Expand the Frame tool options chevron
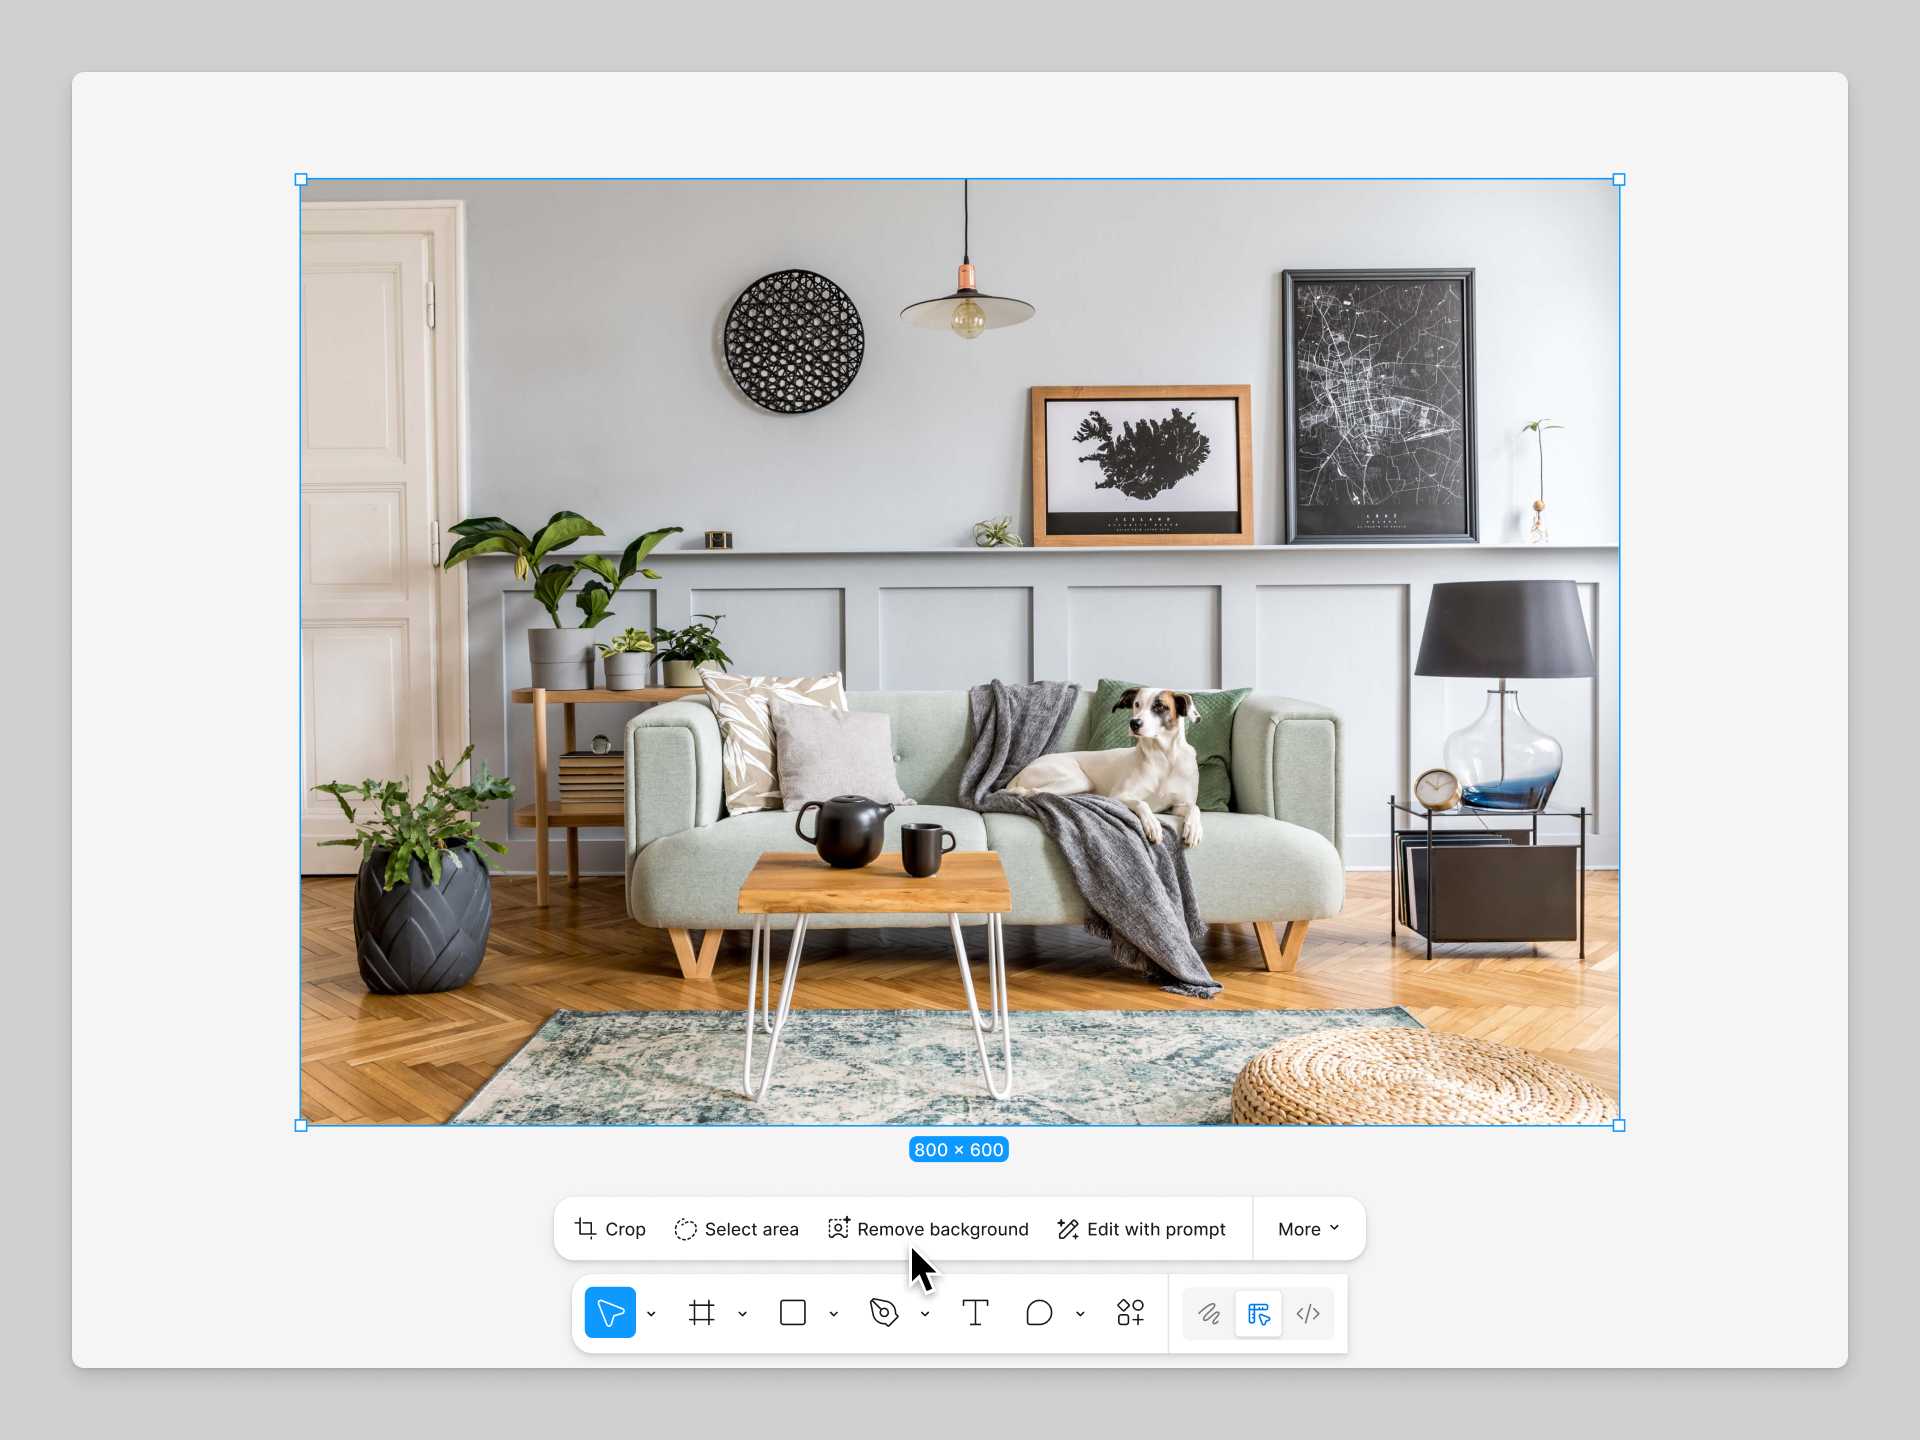This screenshot has width=1920, height=1440. (742, 1313)
